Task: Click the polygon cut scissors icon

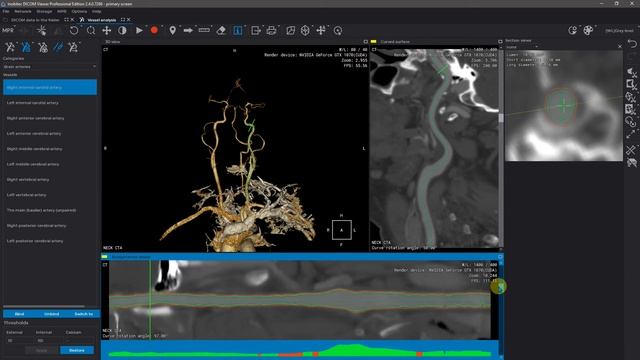Action: coord(631,72)
